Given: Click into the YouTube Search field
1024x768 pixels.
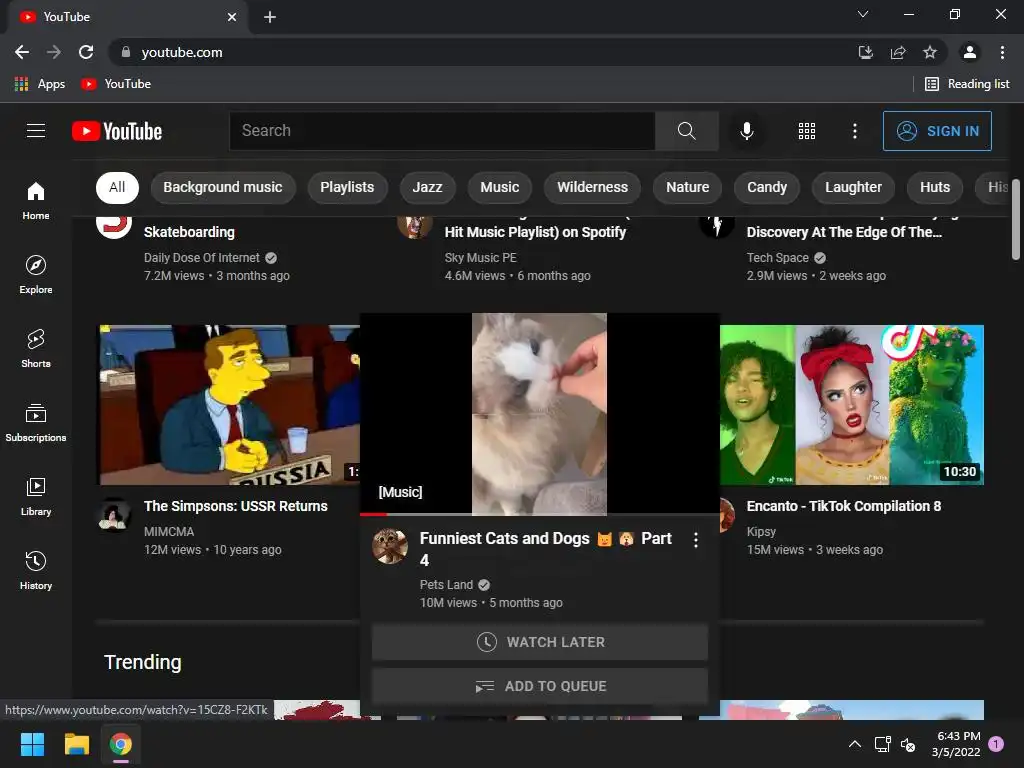Looking at the screenshot, I should (x=442, y=131).
